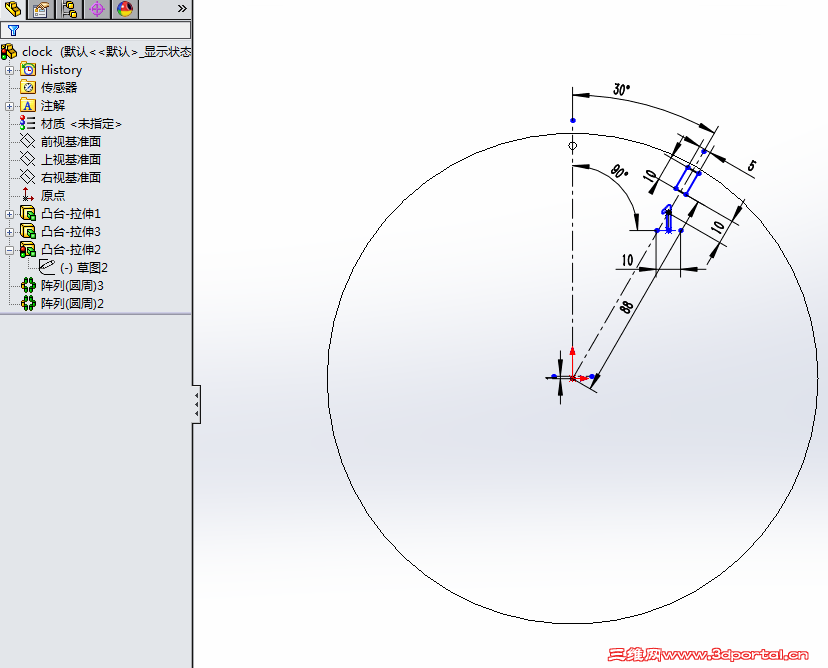
Task: Select the 凸台-拉伸1 extrude icon
Action: tap(28, 213)
